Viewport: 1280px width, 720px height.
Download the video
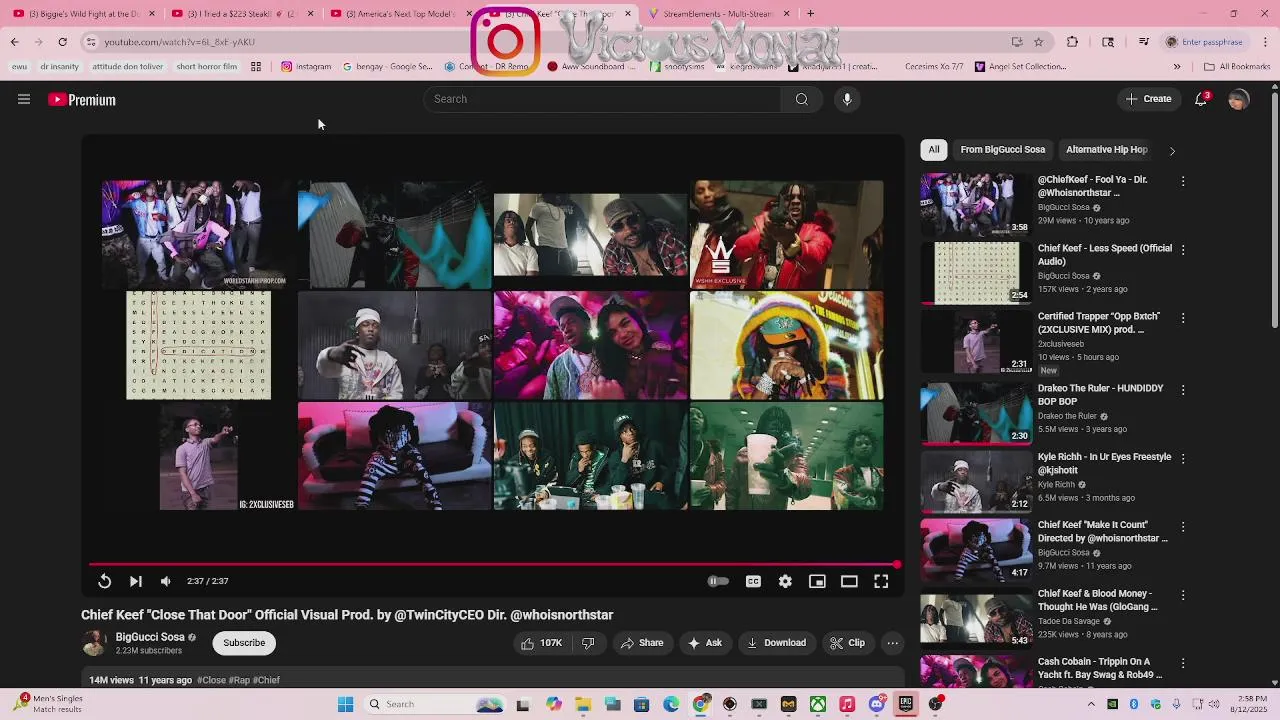tap(776, 643)
